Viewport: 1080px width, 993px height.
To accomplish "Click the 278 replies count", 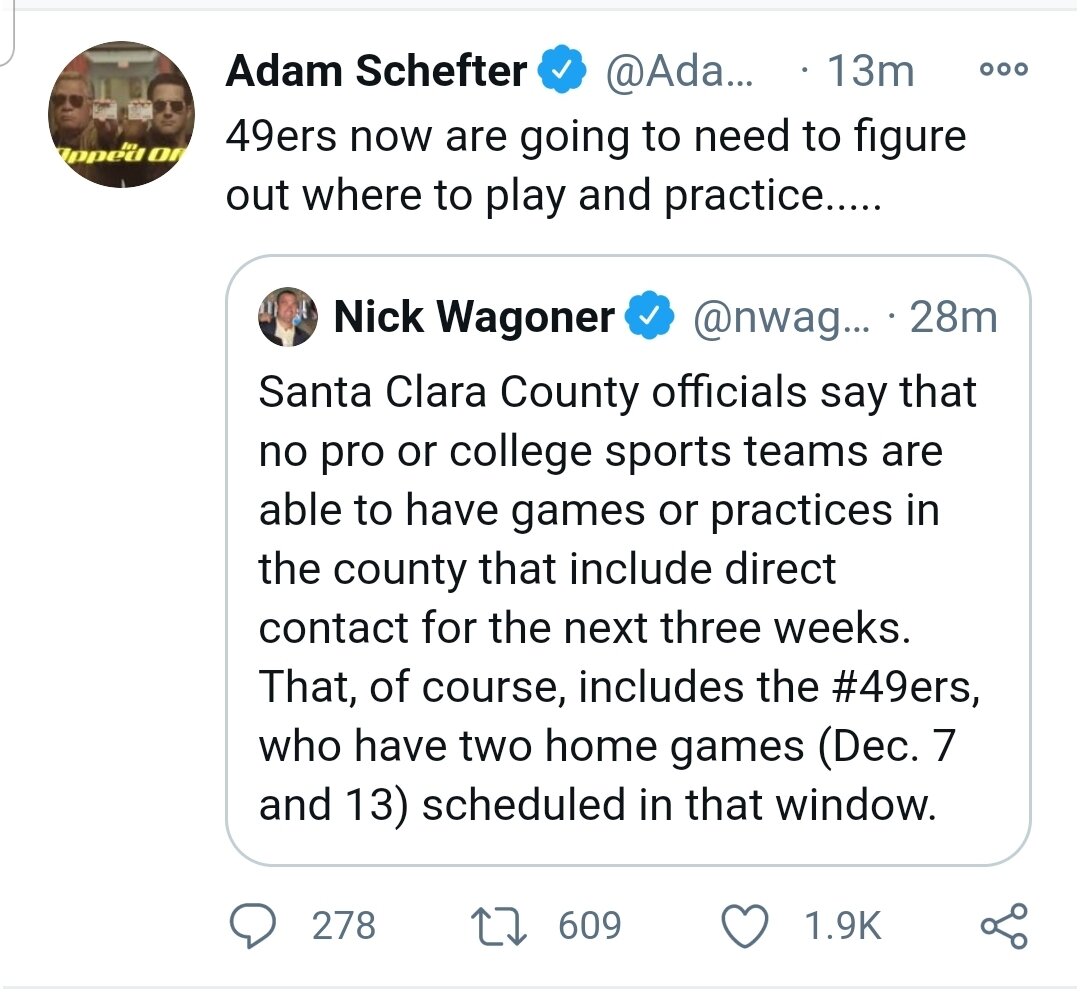I will (x=344, y=925).
